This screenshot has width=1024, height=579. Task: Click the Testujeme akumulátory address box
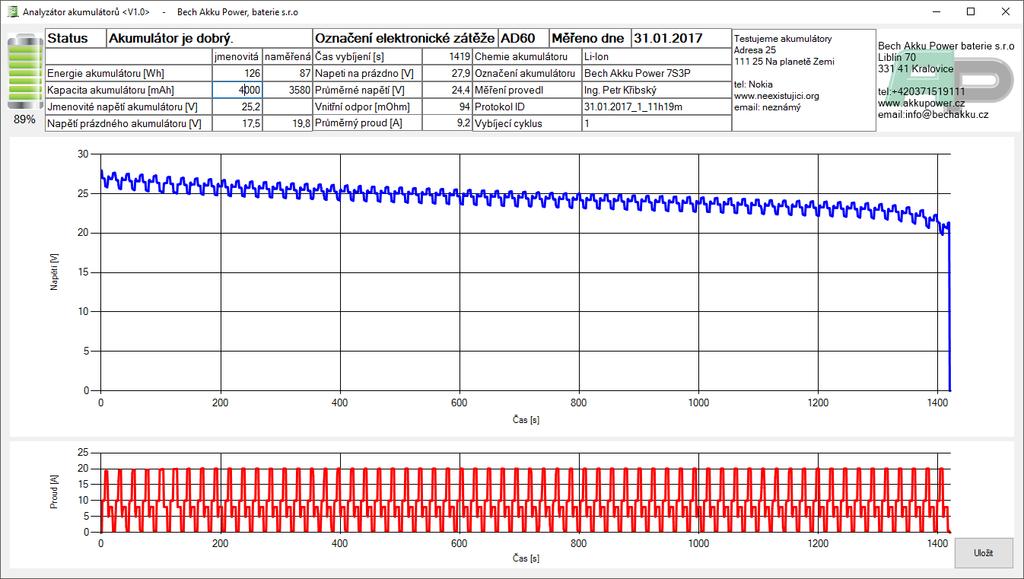pyautogui.click(x=803, y=80)
